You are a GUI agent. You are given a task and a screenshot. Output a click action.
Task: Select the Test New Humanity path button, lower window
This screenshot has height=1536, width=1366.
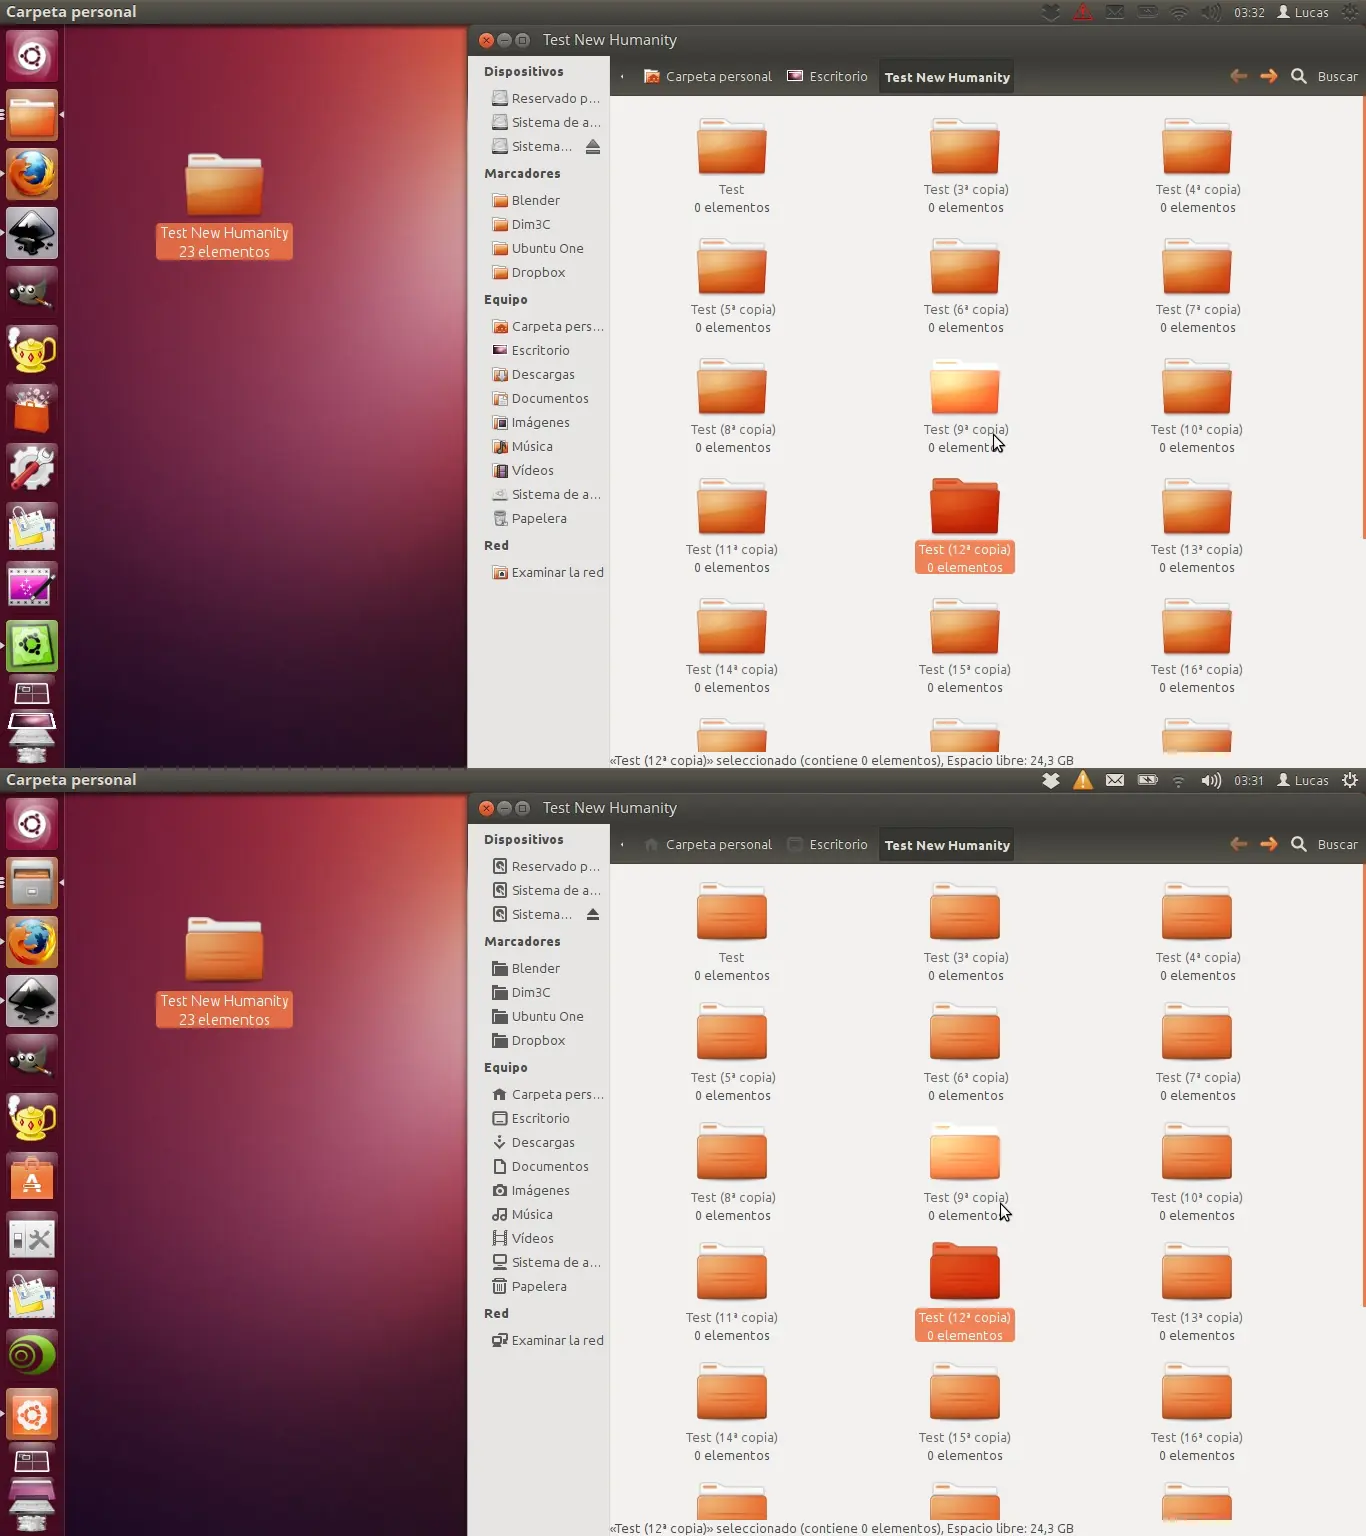point(947,845)
